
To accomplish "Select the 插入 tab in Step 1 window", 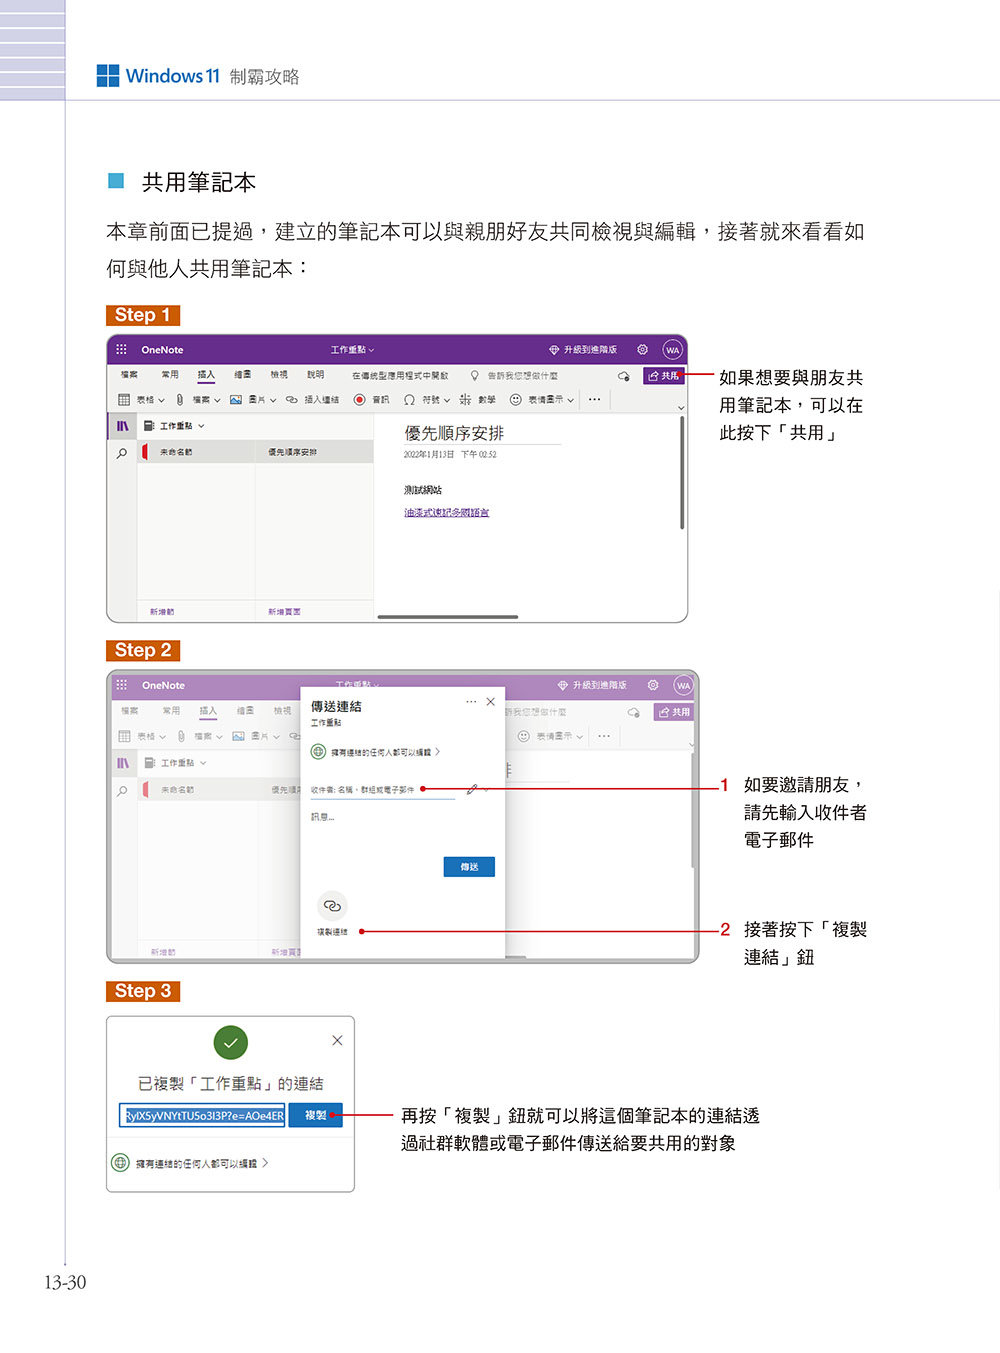I will (x=206, y=375).
